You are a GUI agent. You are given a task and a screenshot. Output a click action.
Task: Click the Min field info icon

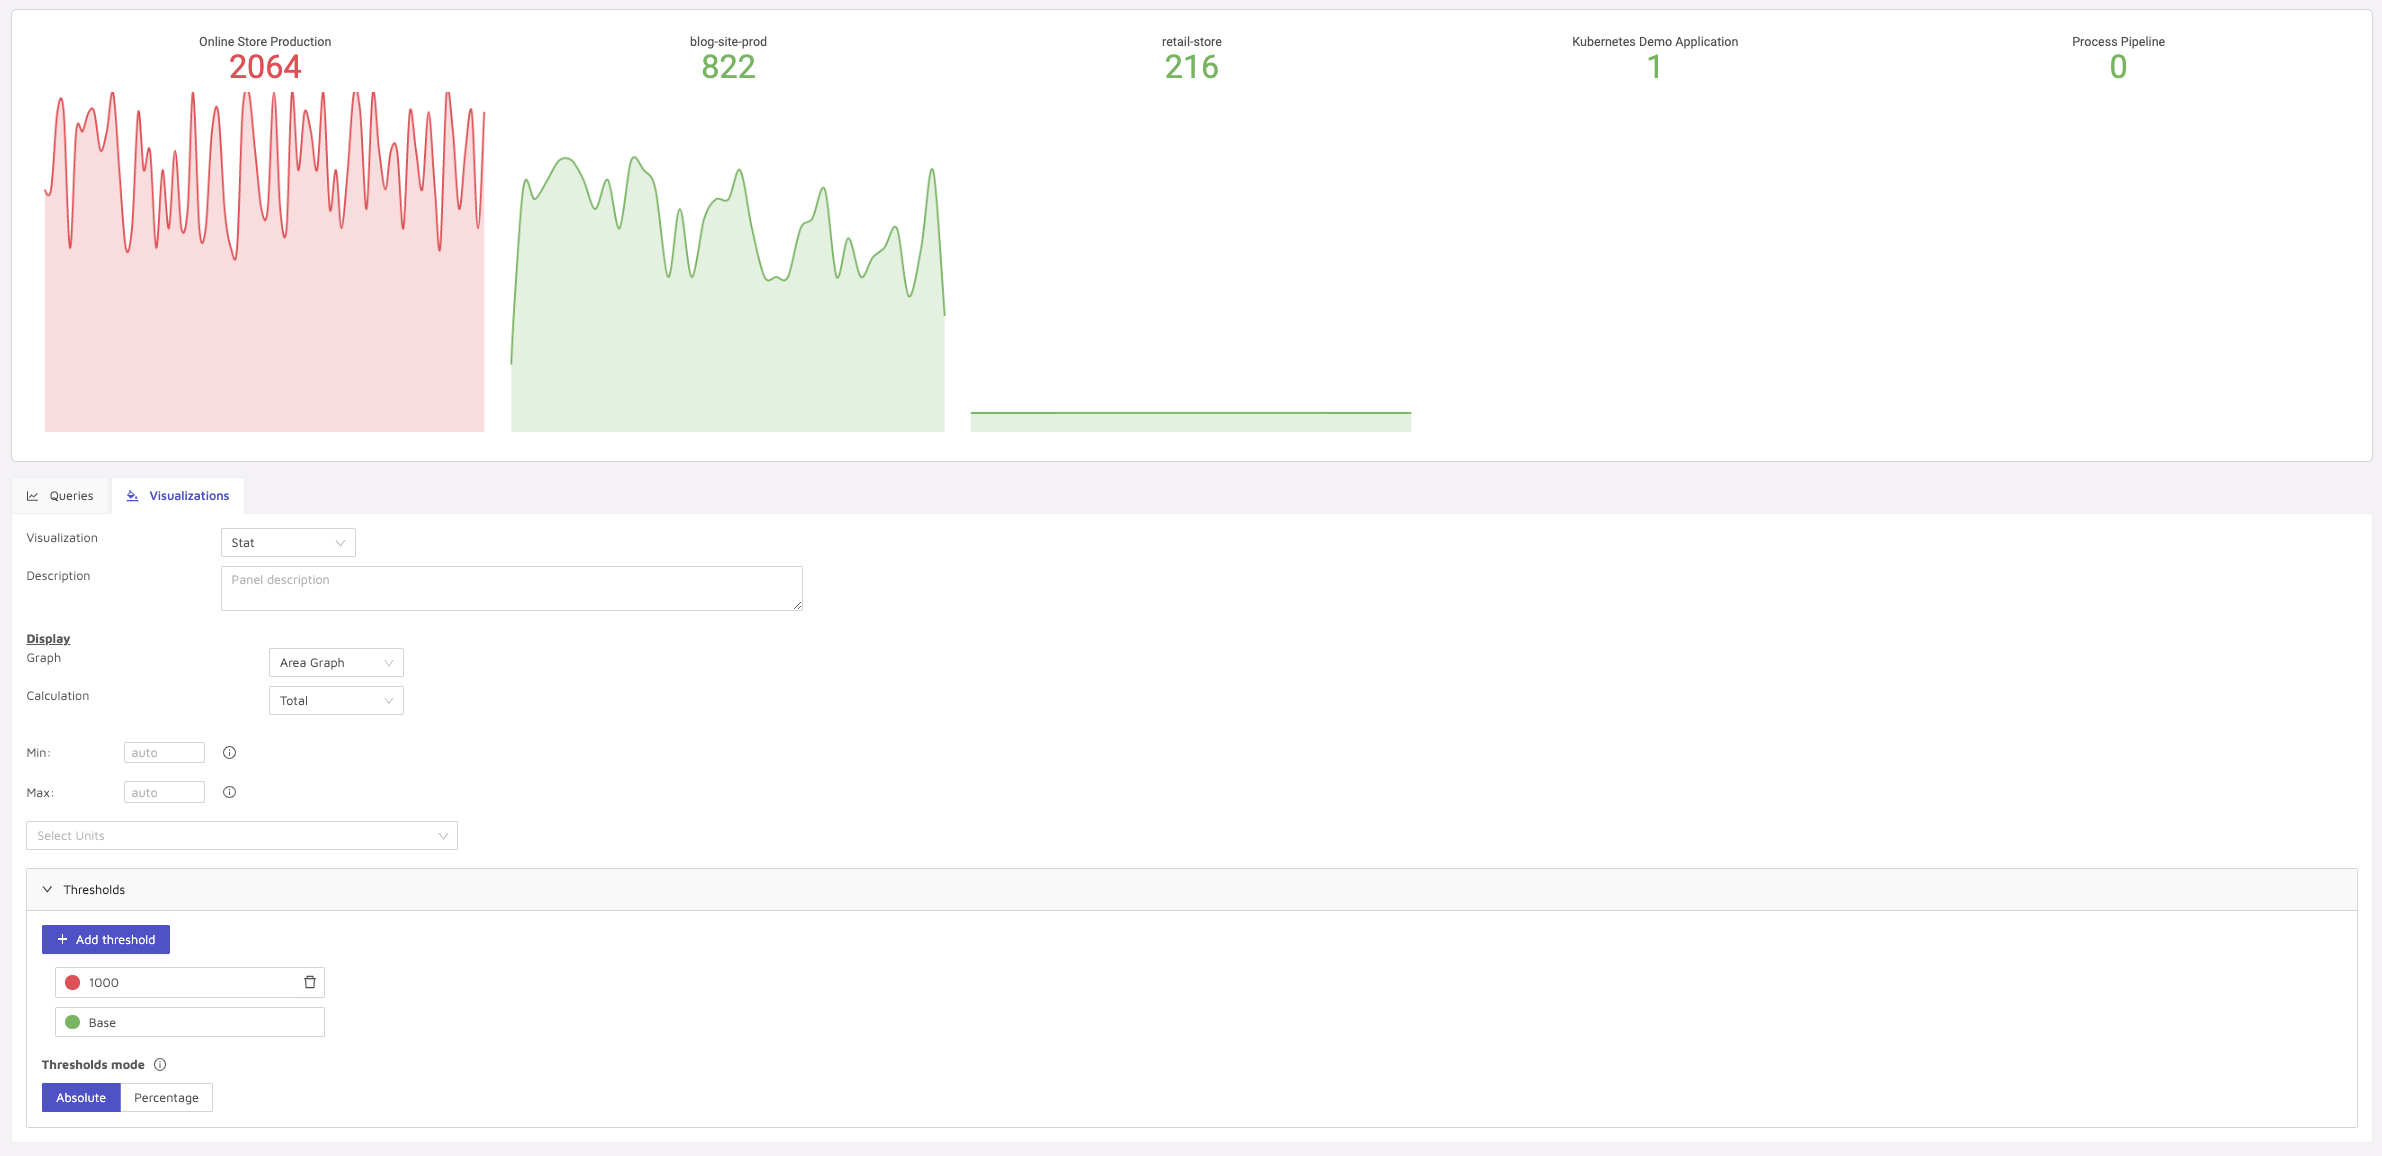(229, 753)
